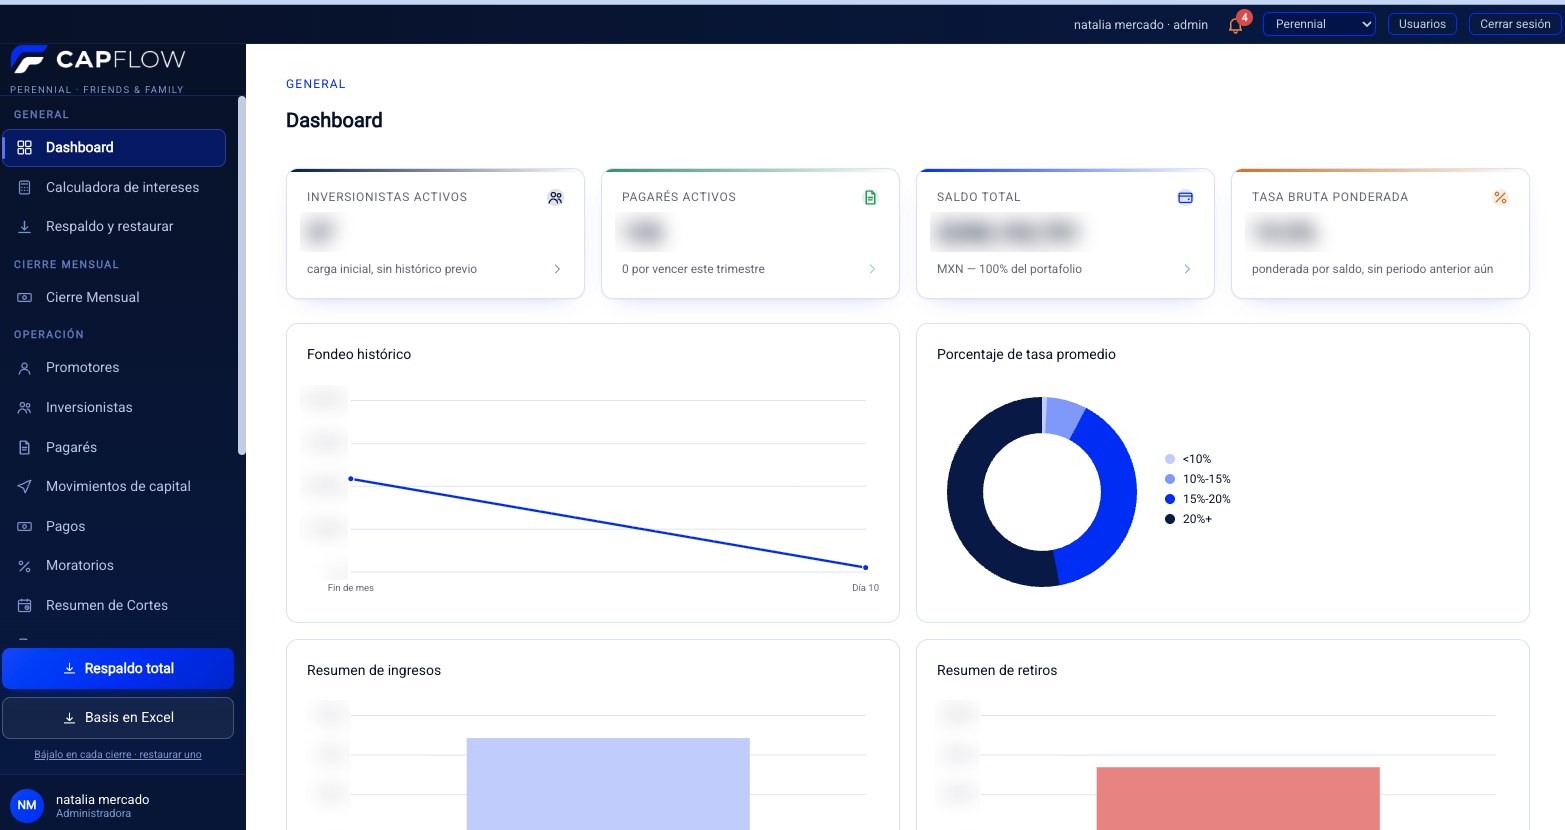1565x830 pixels.
Task: Click the Respaldo total download icon
Action: [69, 669]
